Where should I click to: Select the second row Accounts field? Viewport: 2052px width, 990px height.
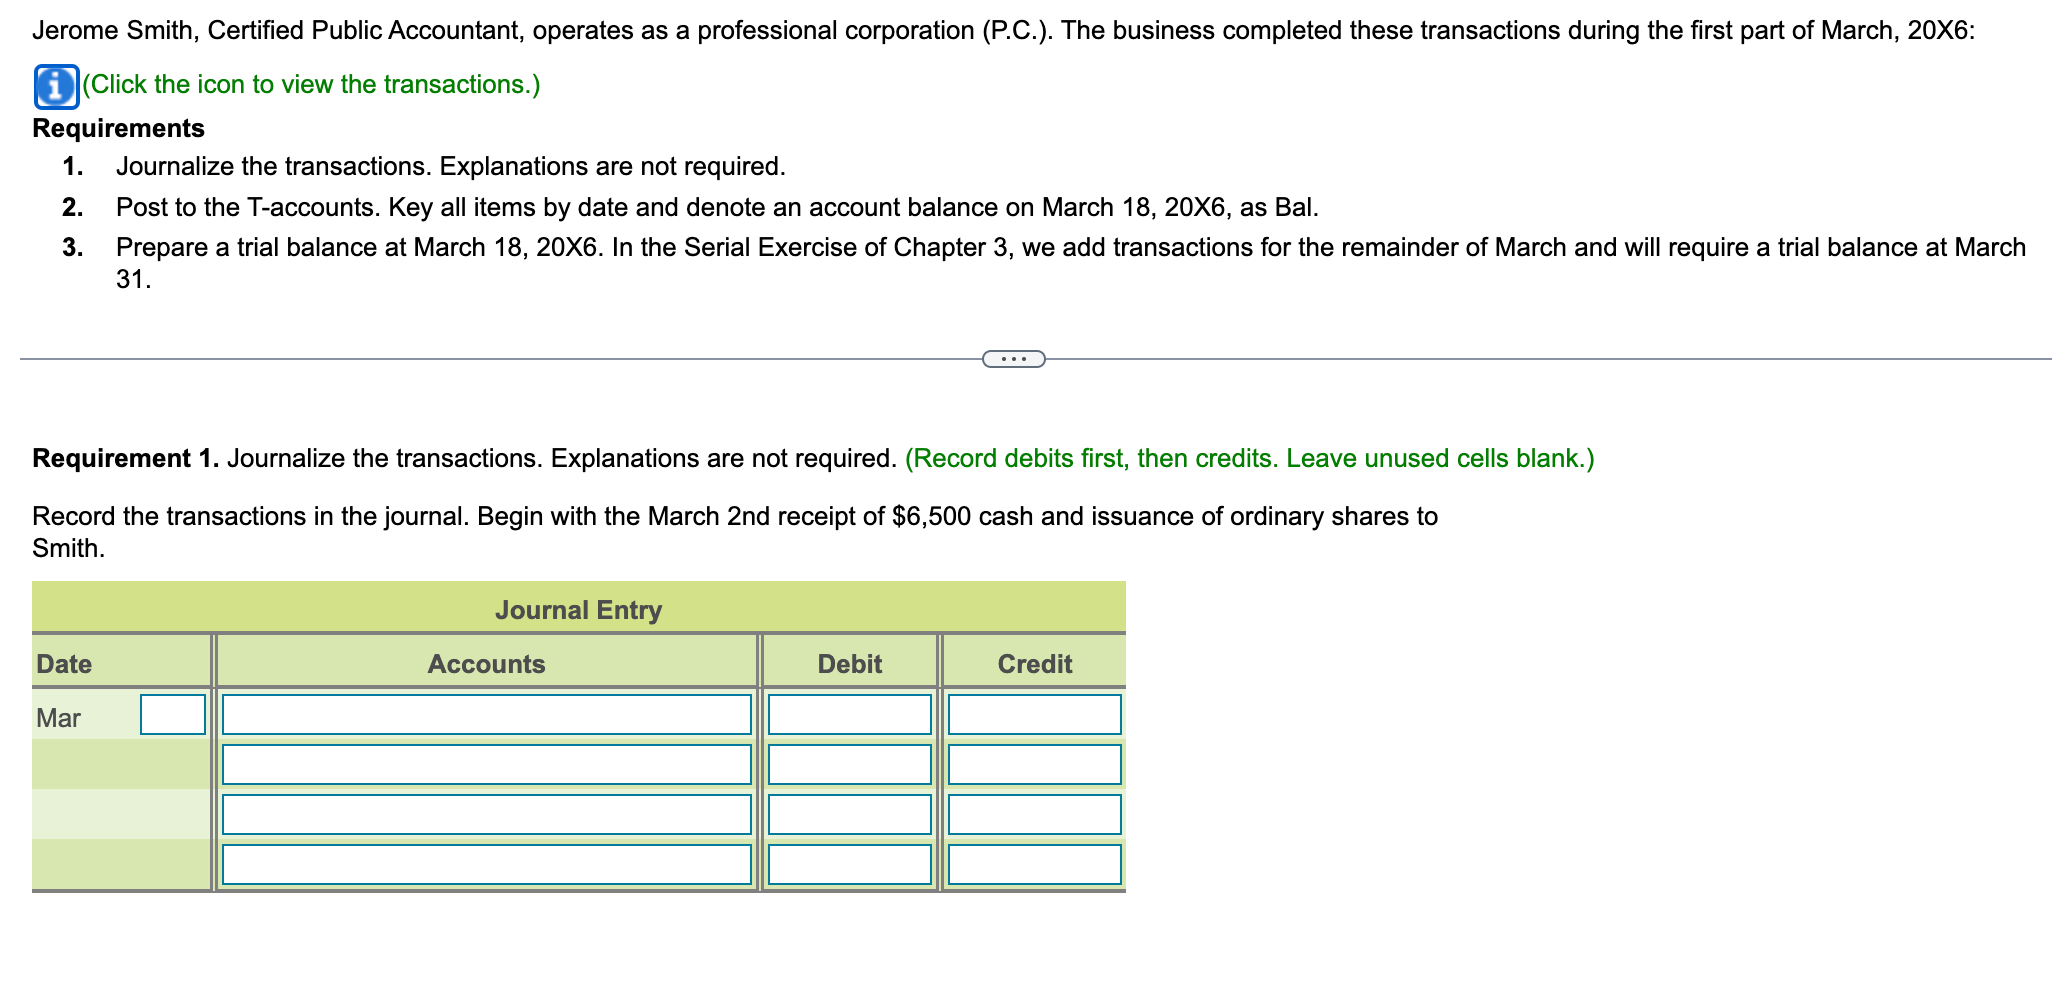point(485,764)
